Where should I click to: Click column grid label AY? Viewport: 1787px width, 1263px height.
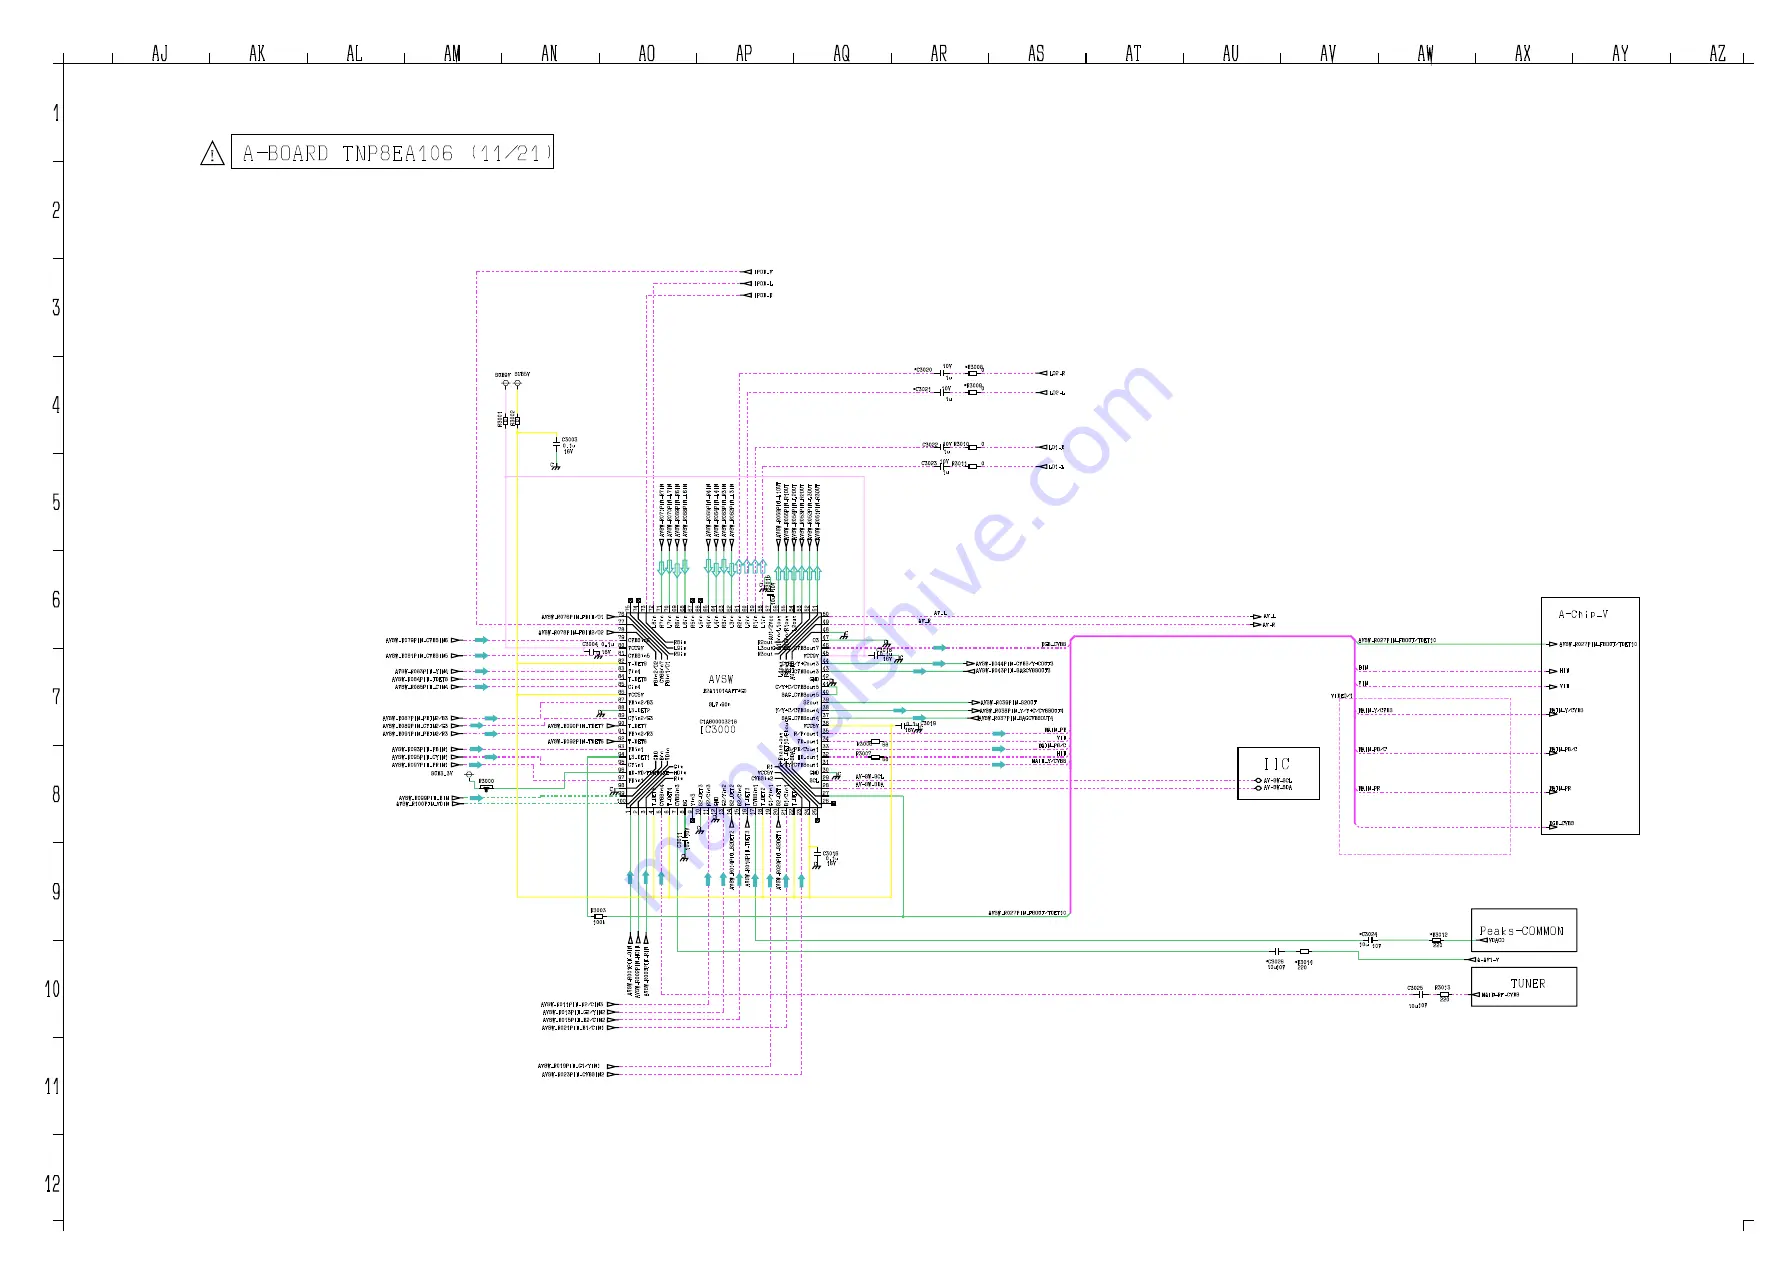pos(1620,53)
